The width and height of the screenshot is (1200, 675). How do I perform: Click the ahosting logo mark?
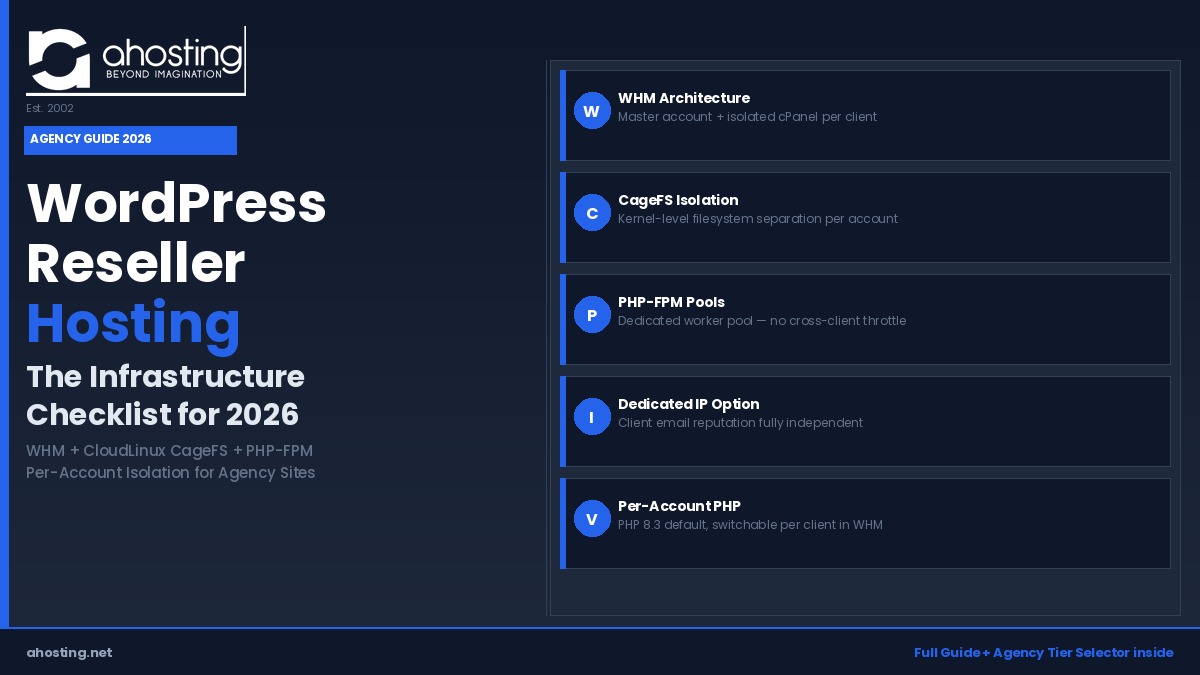pyautogui.click(x=61, y=60)
